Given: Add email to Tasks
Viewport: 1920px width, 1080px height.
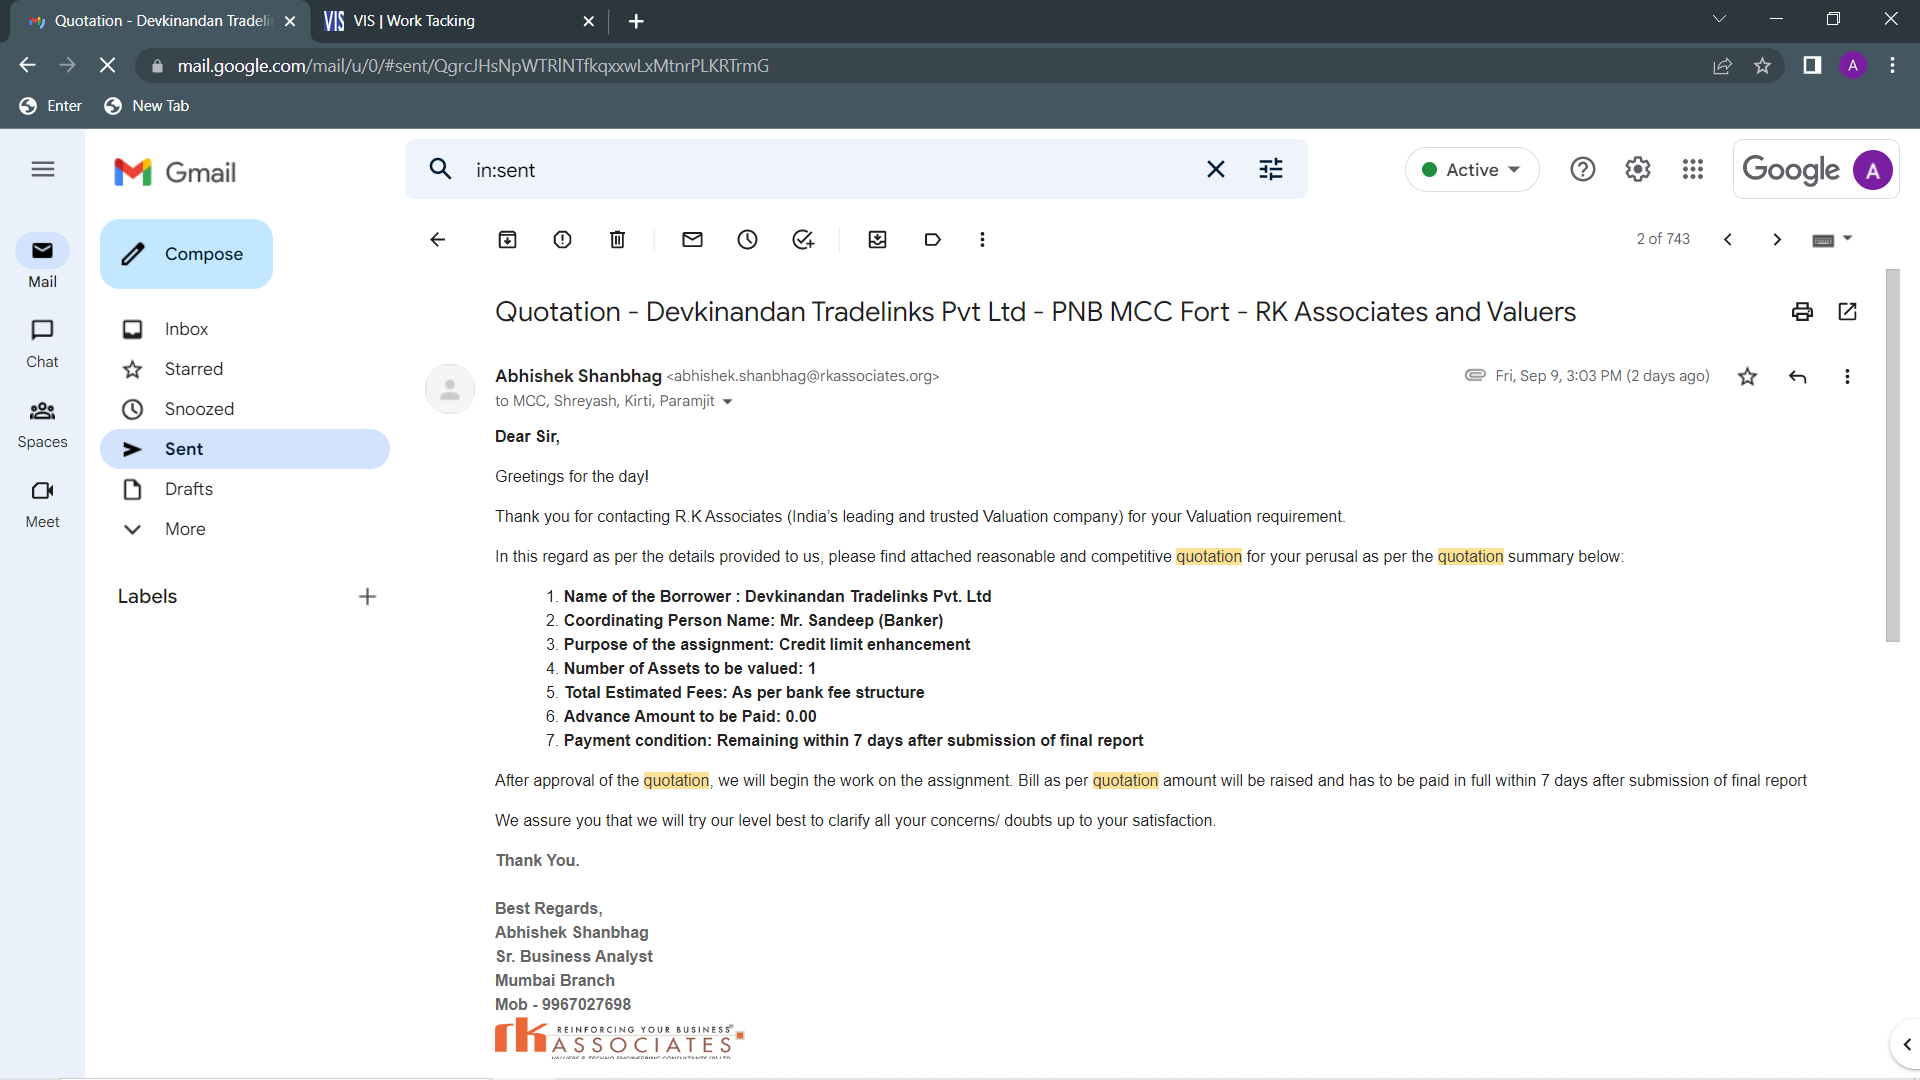Looking at the screenshot, I should pos(803,240).
